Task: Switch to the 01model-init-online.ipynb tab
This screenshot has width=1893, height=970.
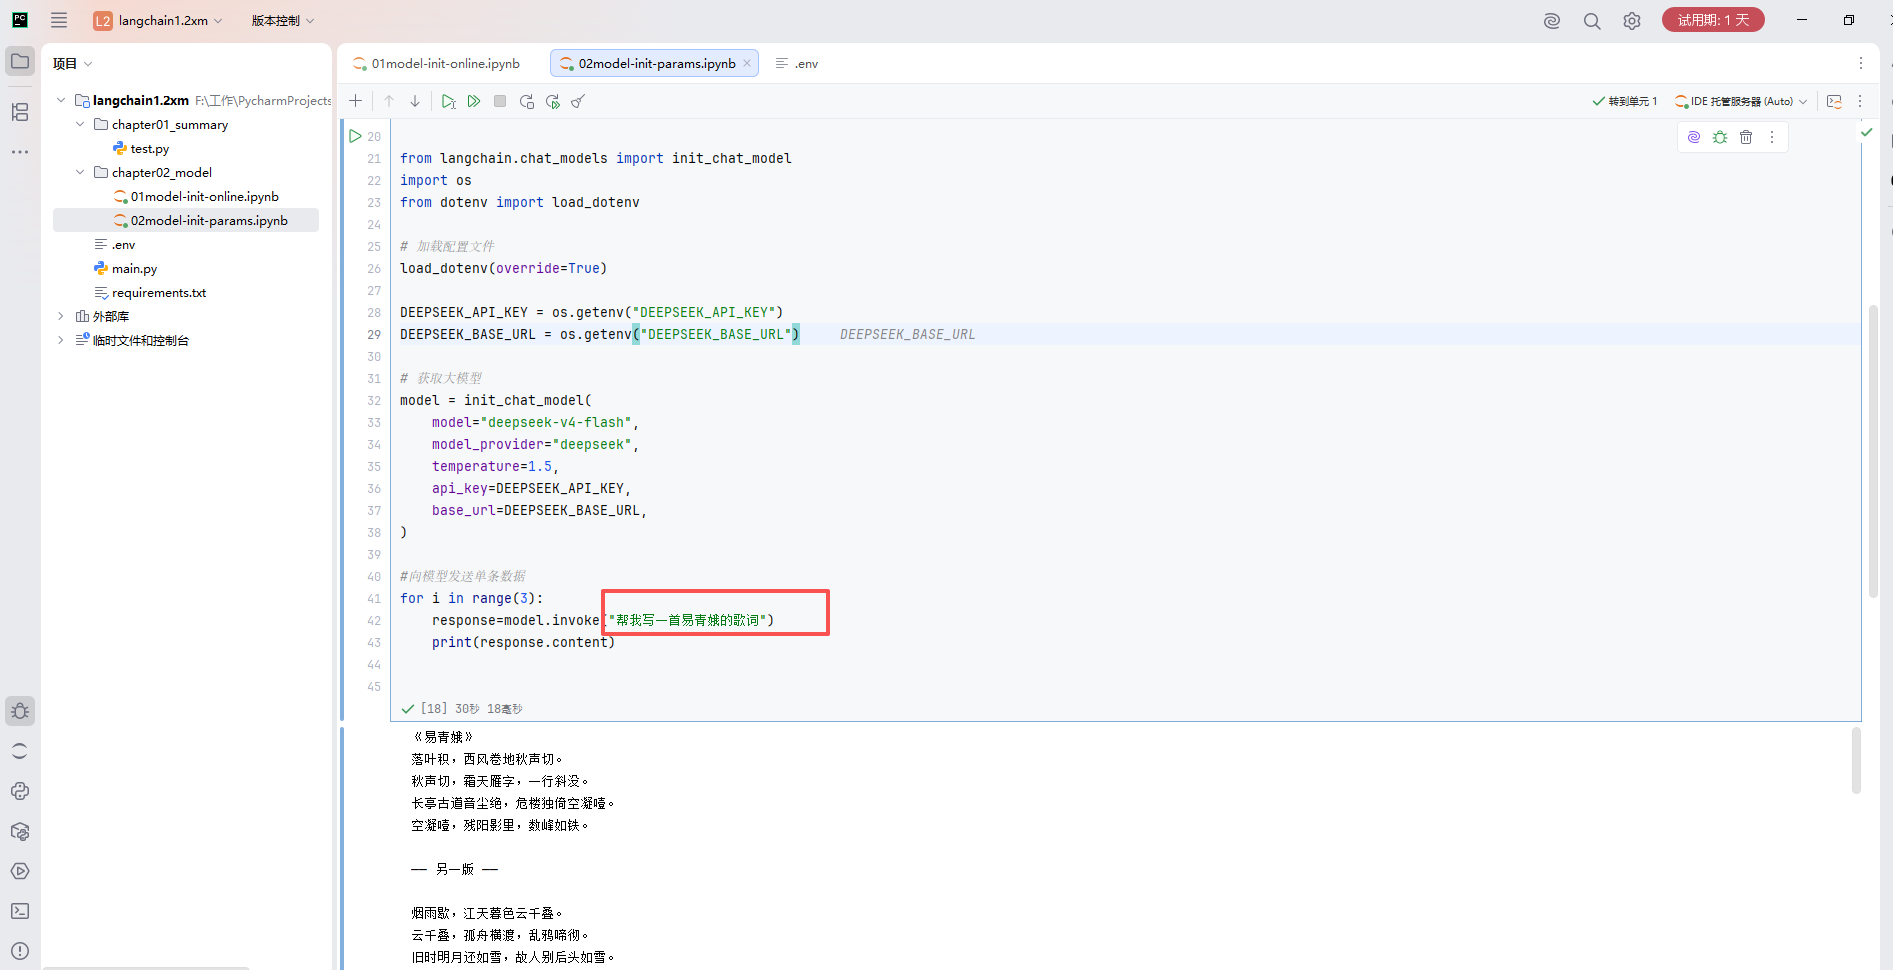Action: tap(437, 63)
